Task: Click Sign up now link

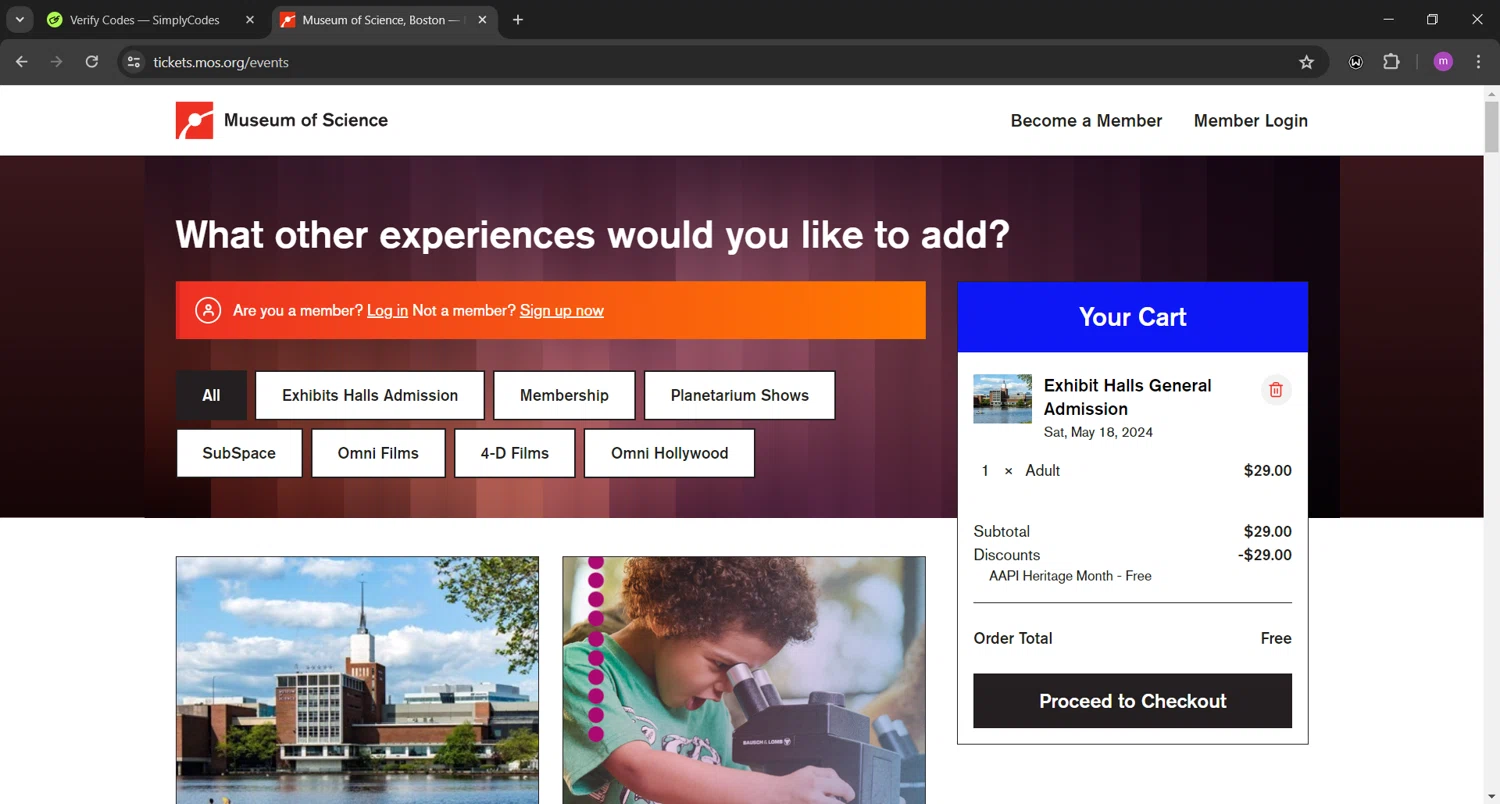Action: pos(562,311)
